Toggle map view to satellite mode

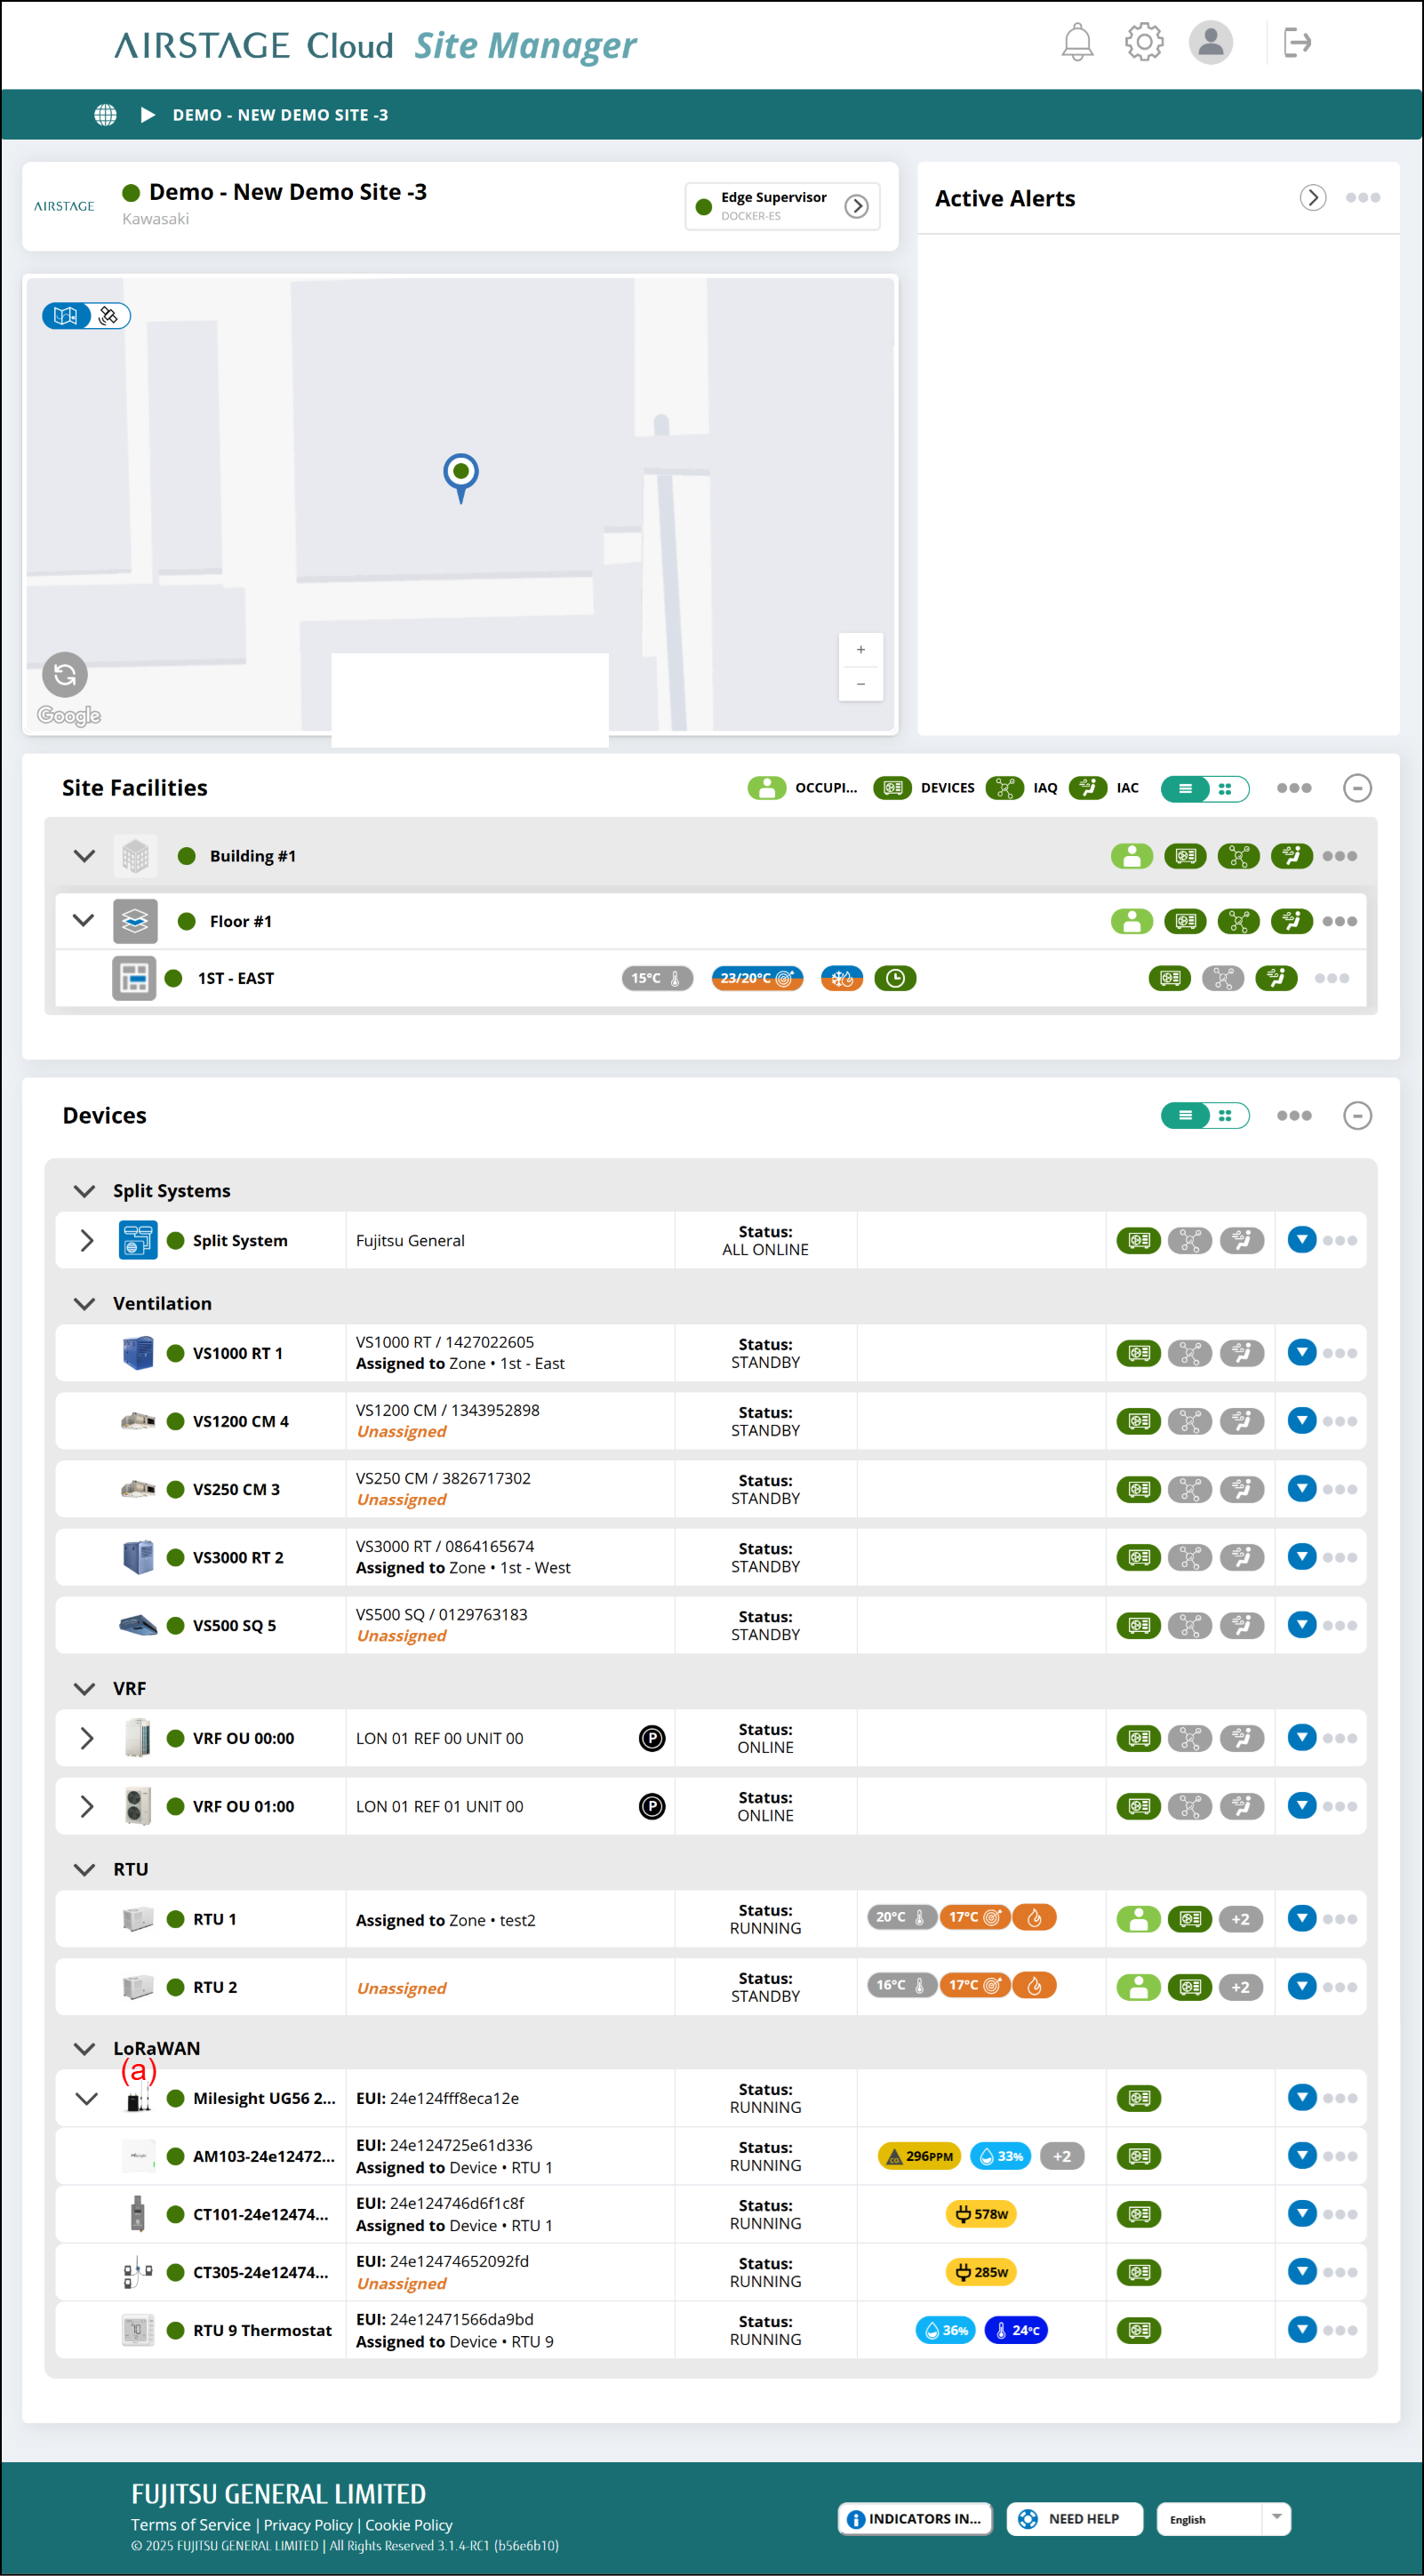pyautogui.click(x=109, y=316)
